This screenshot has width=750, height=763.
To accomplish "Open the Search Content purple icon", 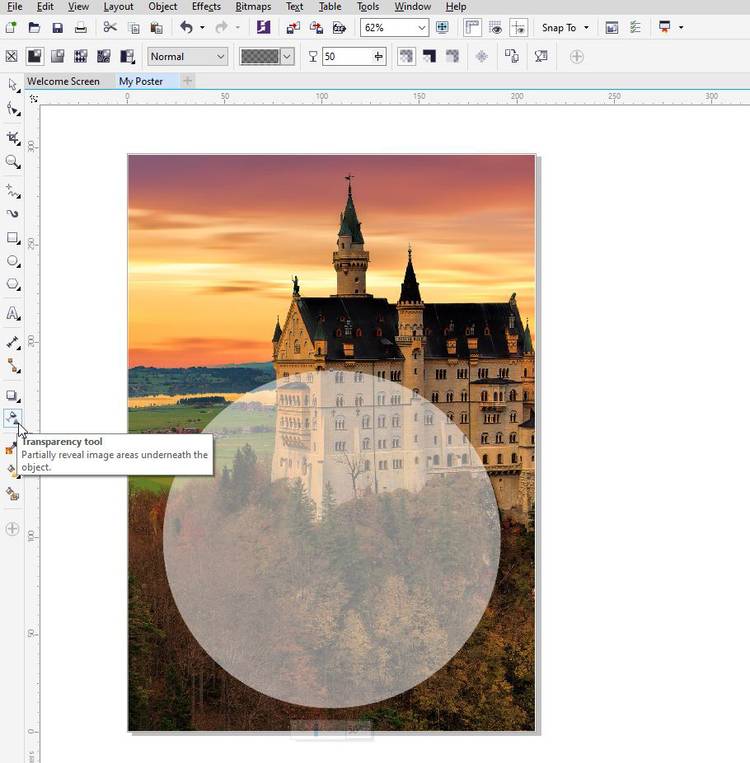I will pos(263,27).
